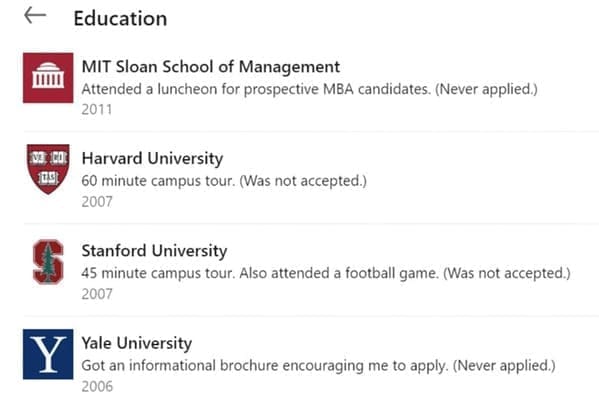Click the Harvard shield logo
Screen dimensions: 599x409
click(48, 169)
